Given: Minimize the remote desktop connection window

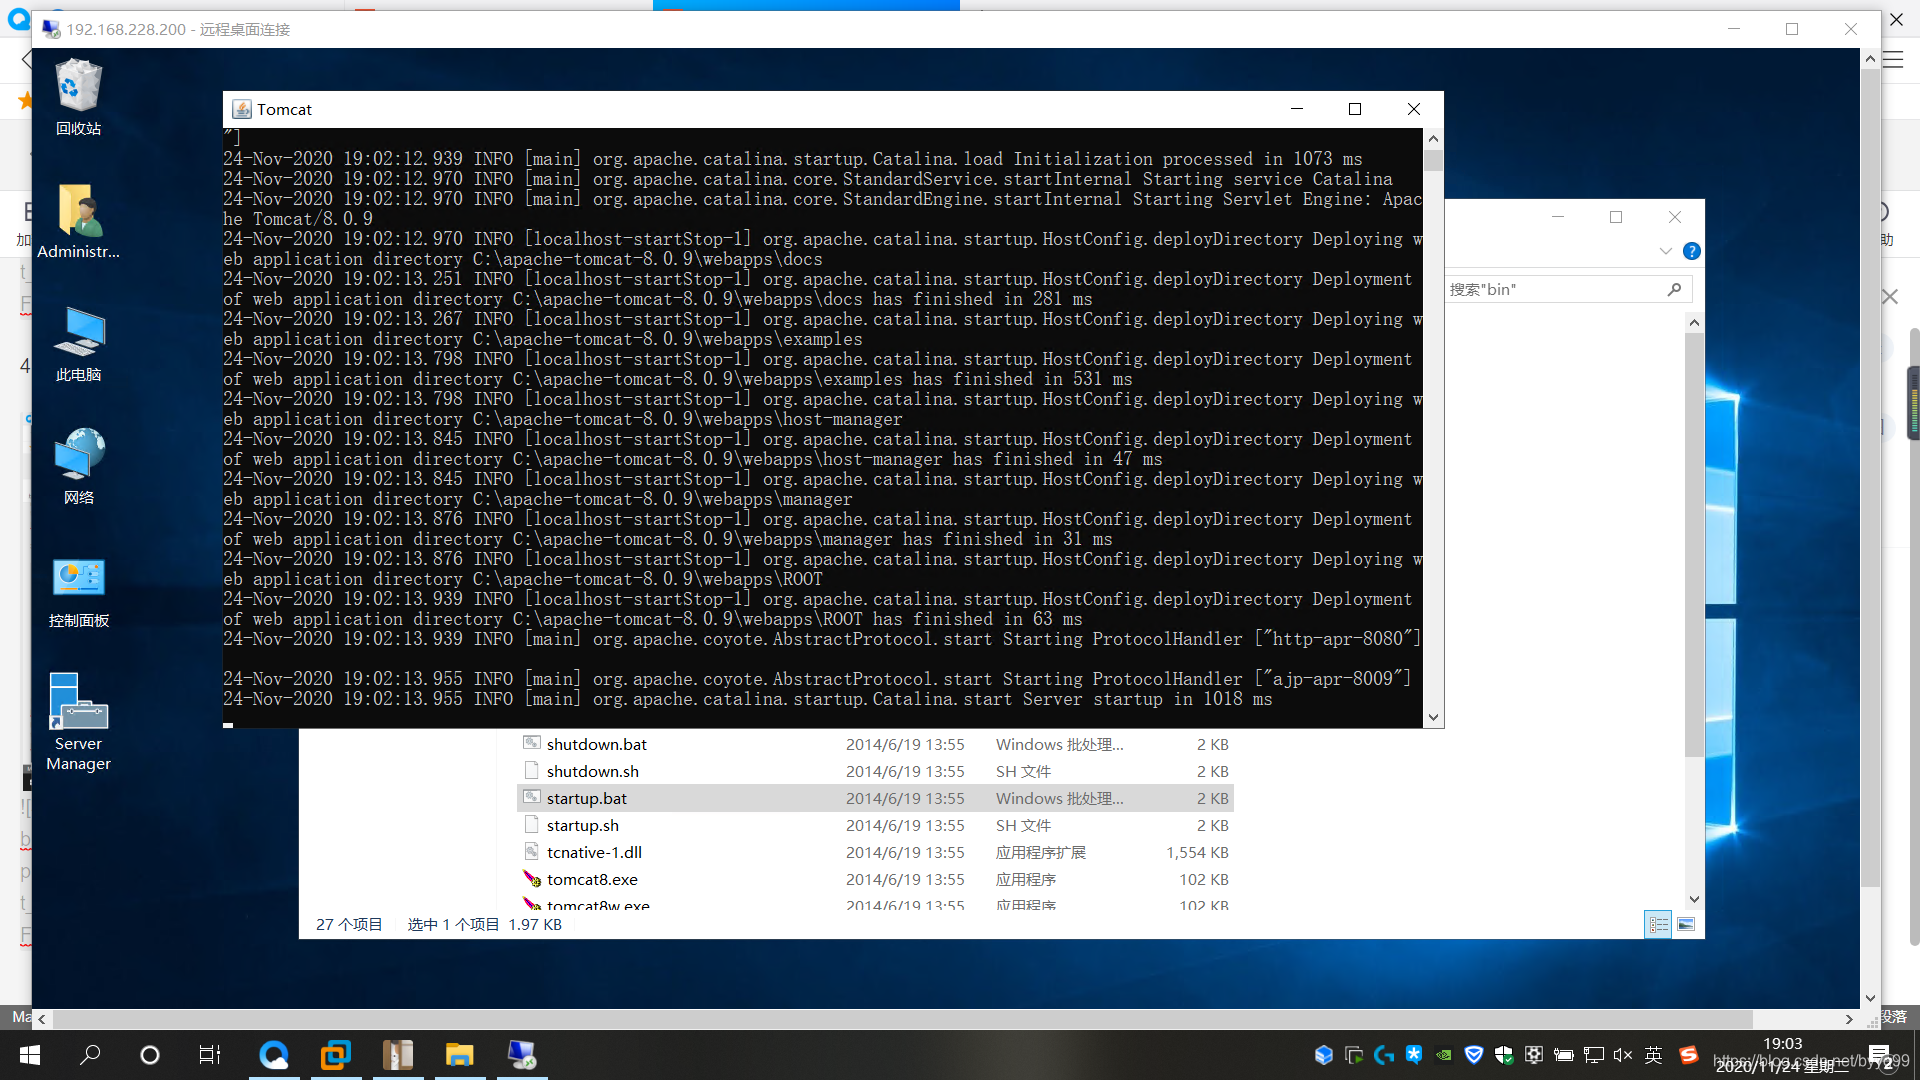Looking at the screenshot, I should (x=1734, y=29).
